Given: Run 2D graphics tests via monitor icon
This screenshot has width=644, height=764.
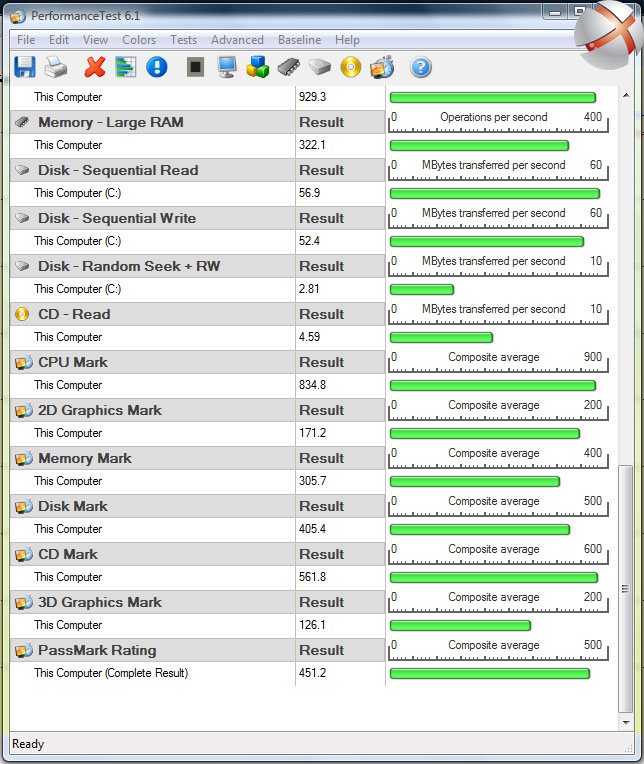Looking at the screenshot, I should (227, 67).
